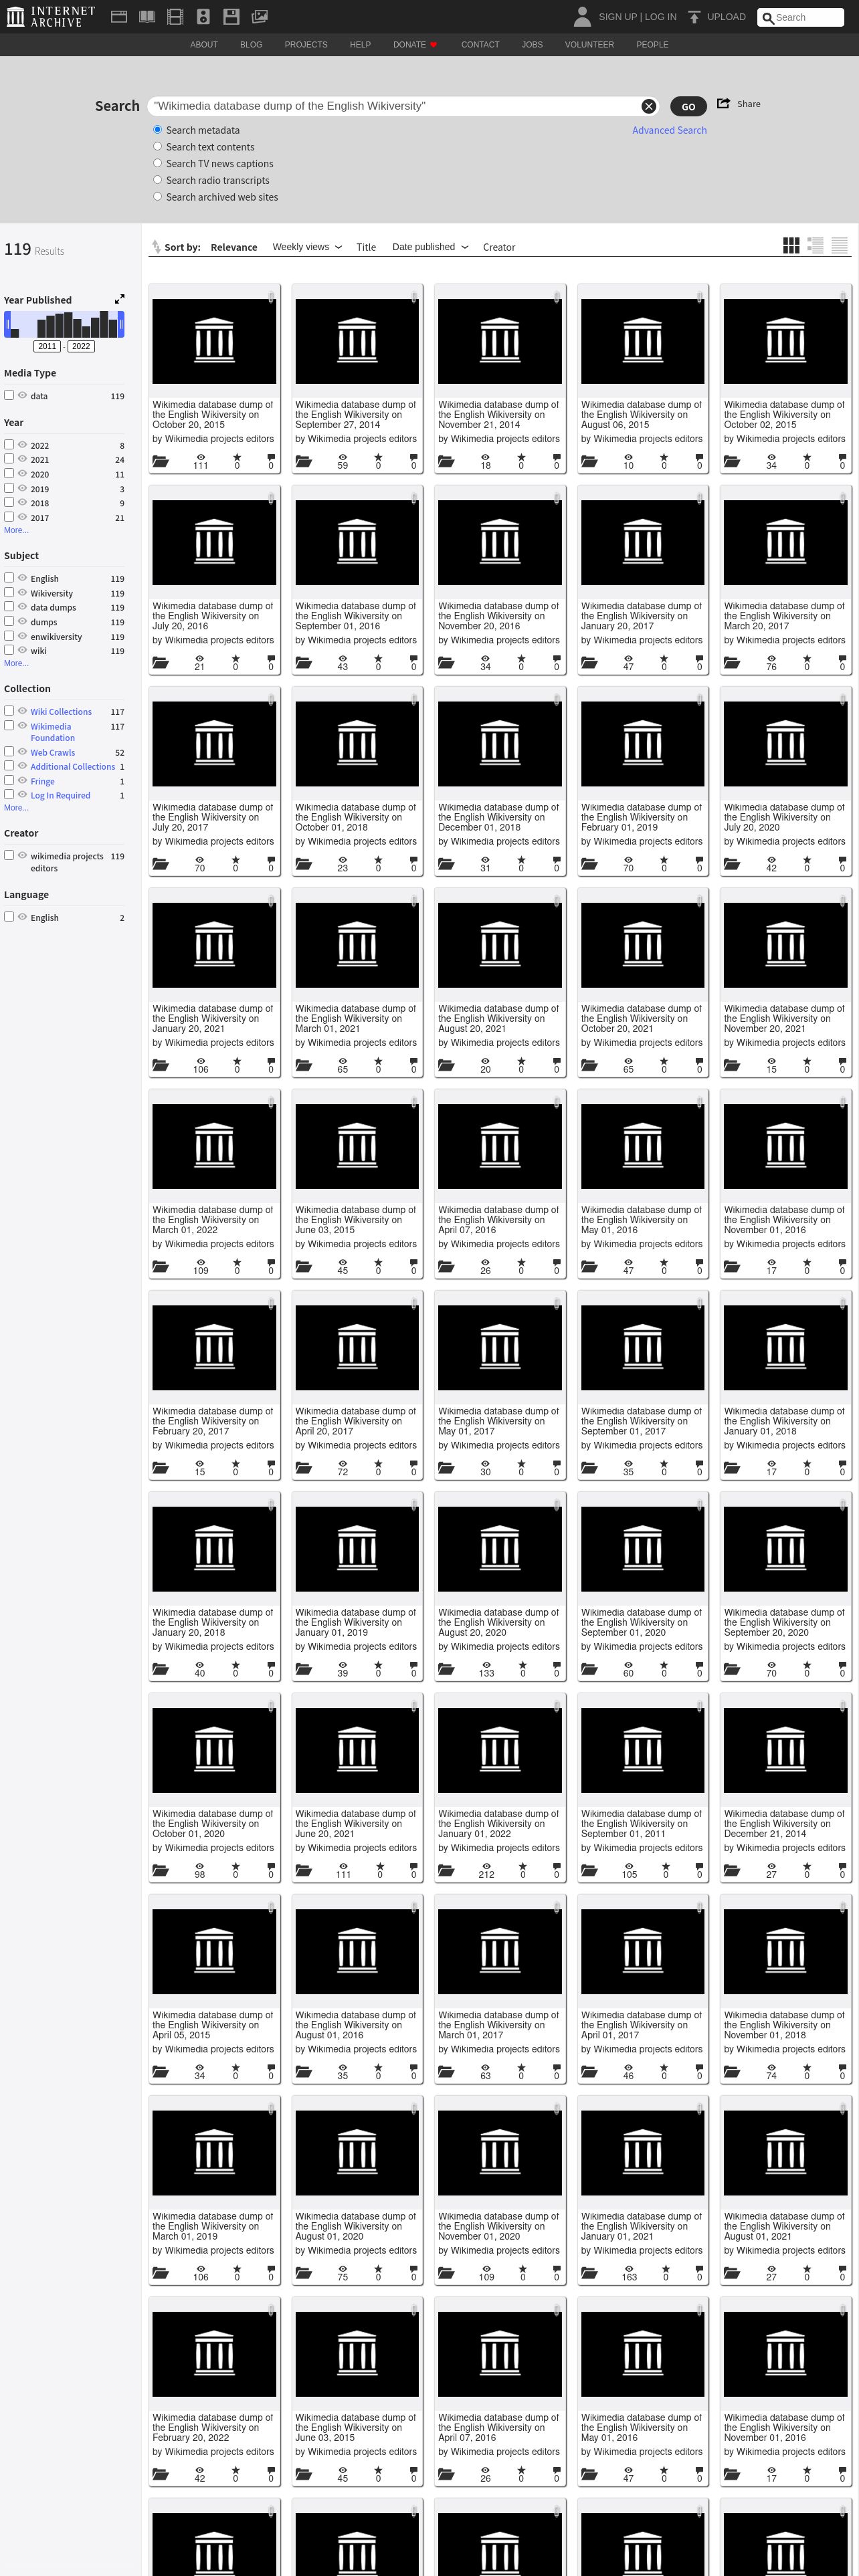The image size is (859, 2576).
Task: Click the LOG IN link
Action: point(660,17)
